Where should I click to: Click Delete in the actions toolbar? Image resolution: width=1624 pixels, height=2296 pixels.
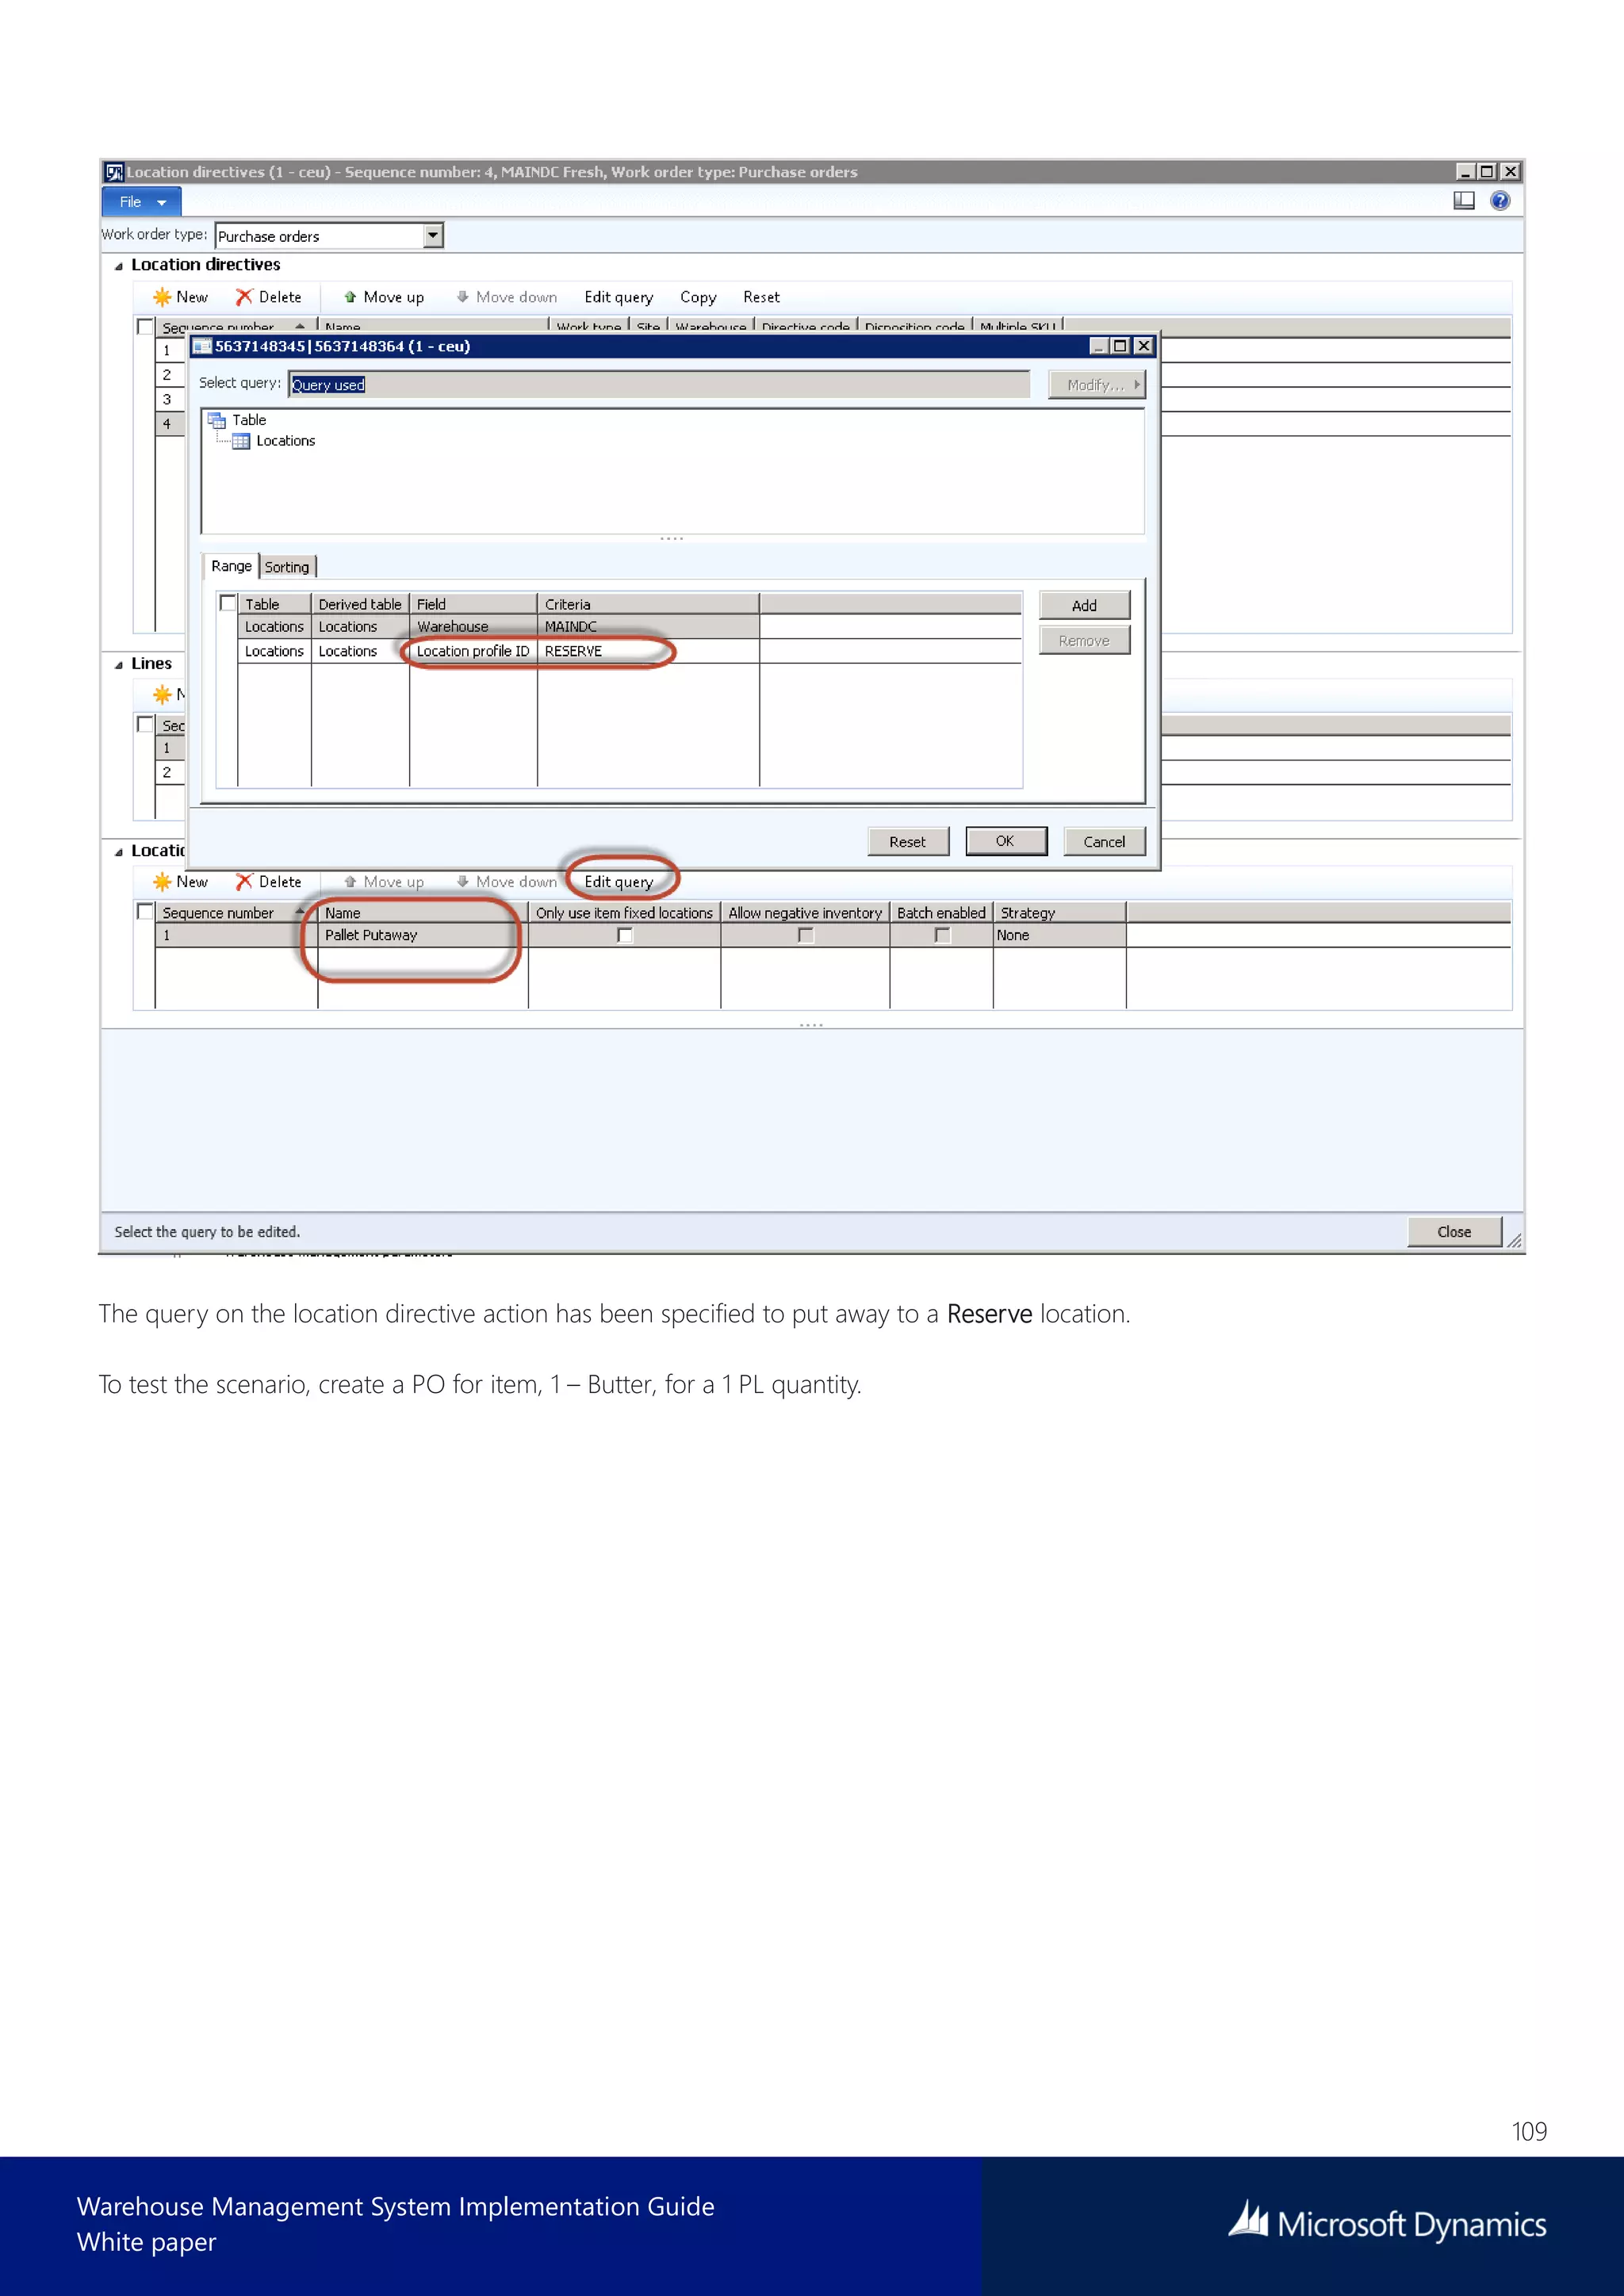point(269,882)
